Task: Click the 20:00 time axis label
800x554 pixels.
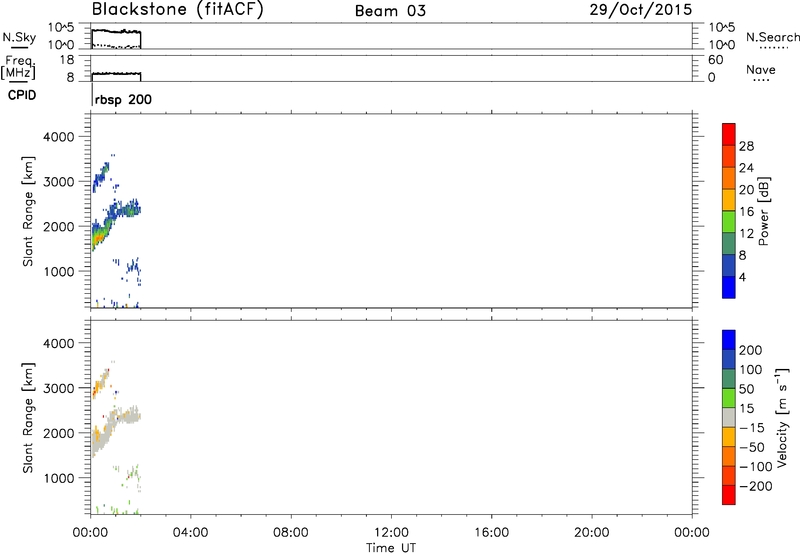Action: click(591, 533)
